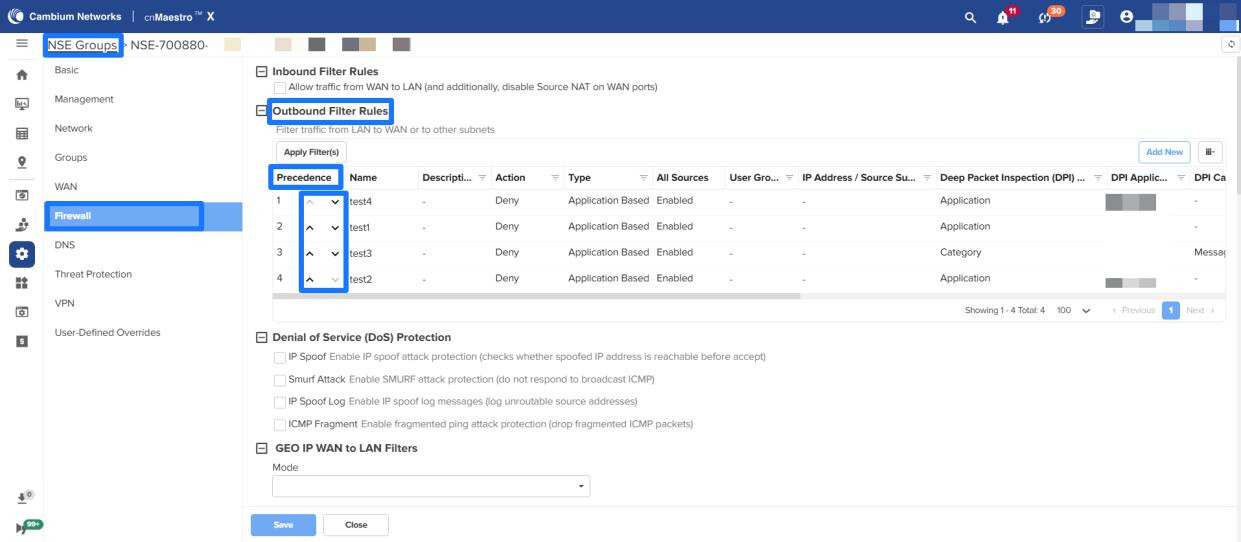The image size is (1241, 542).
Task: Check Allow traffic from WAN to LAN
Action: click(x=280, y=87)
